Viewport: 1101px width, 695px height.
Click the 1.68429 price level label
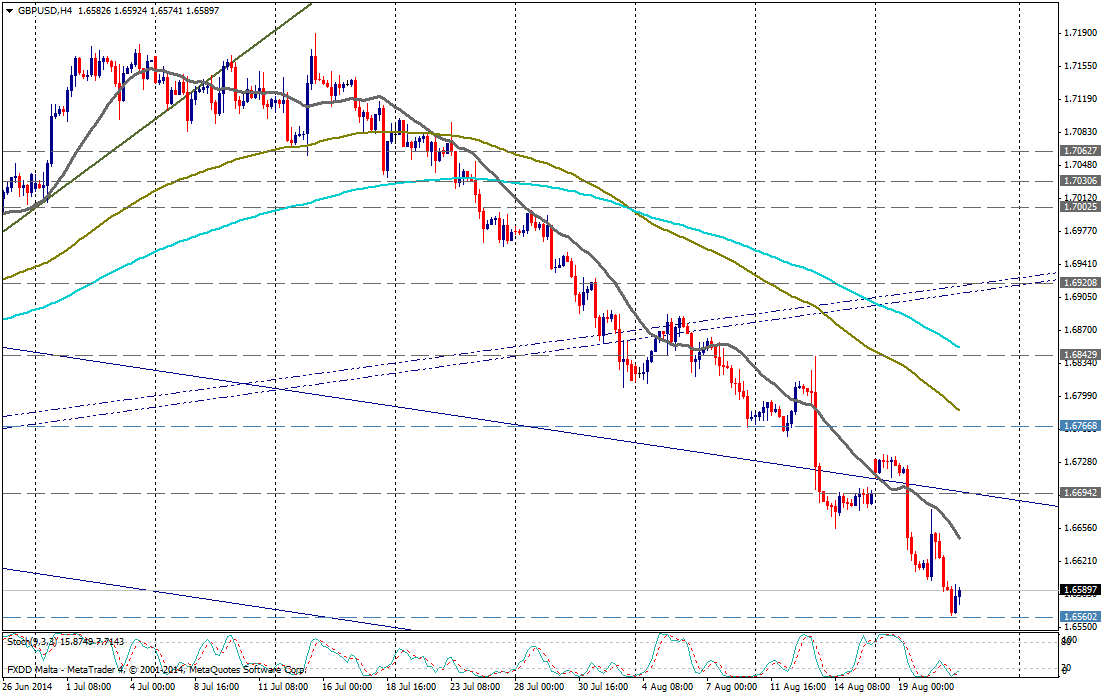coord(1080,354)
